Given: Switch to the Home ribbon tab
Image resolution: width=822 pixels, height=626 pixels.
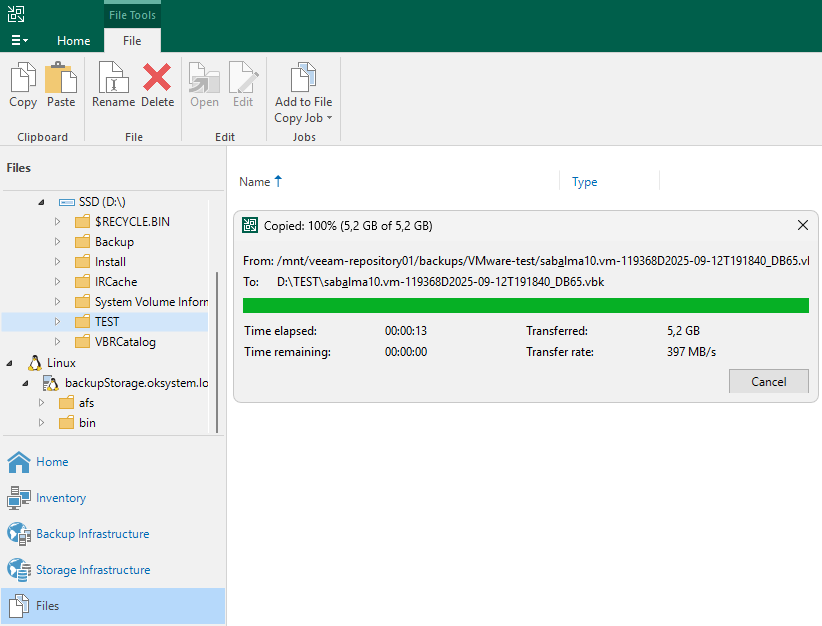Looking at the screenshot, I should tap(73, 41).
